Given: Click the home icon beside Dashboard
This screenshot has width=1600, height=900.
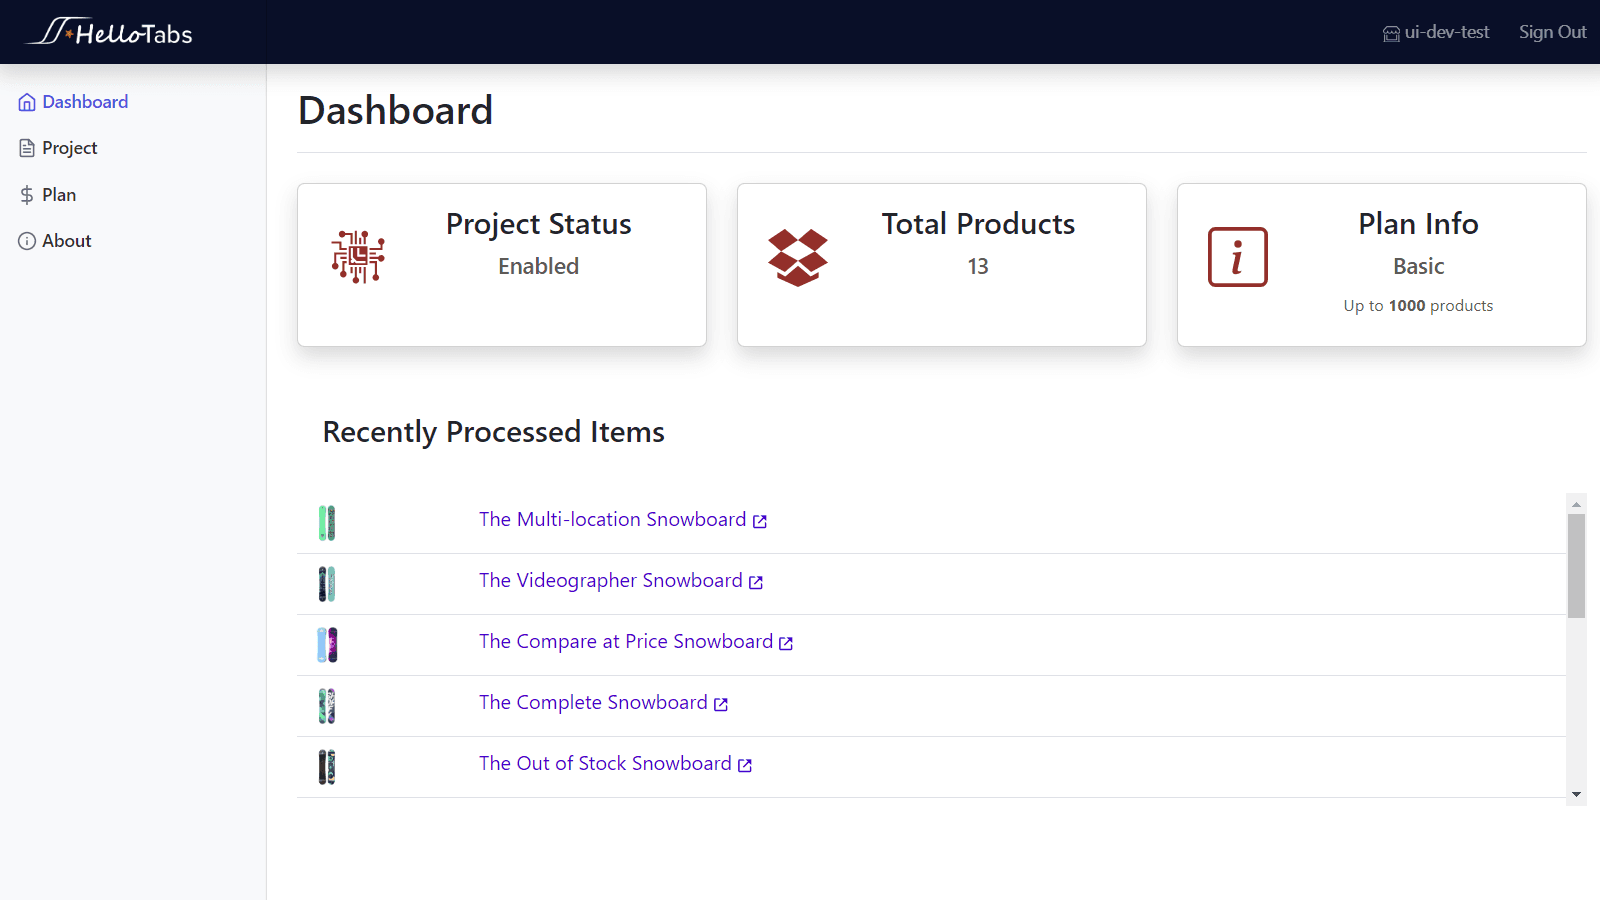Looking at the screenshot, I should coord(26,101).
